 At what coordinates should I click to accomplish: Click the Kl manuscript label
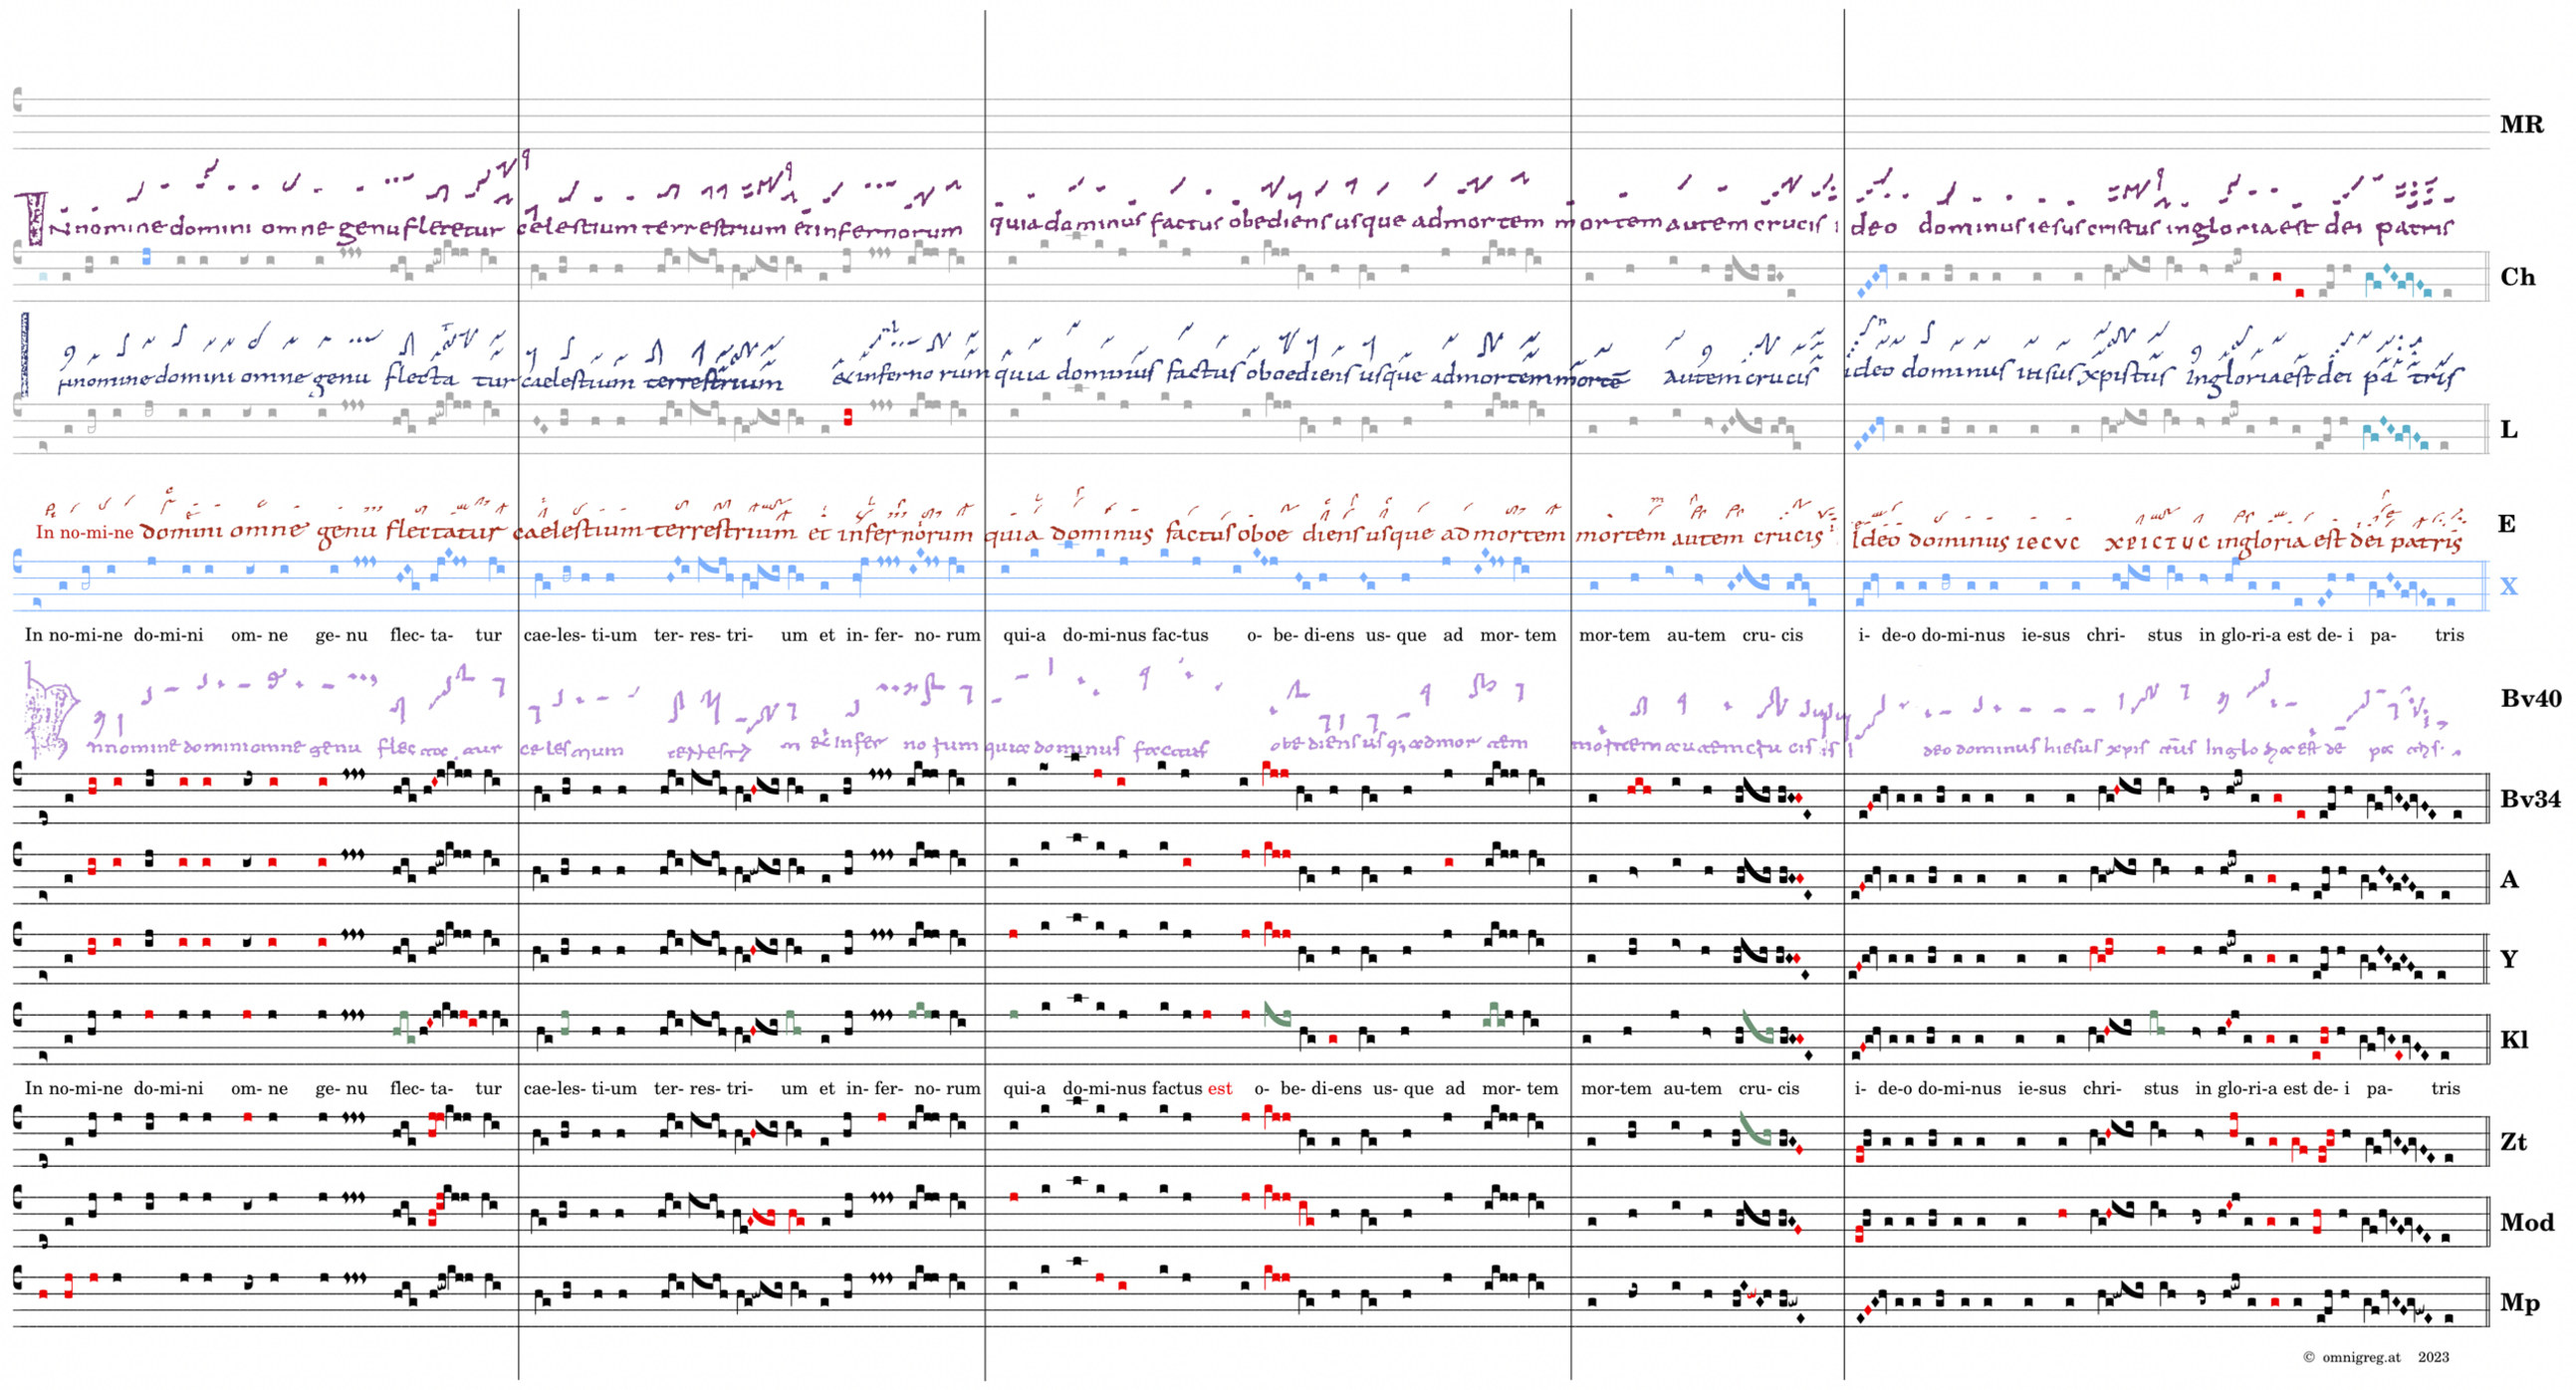[x=2514, y=1040]
